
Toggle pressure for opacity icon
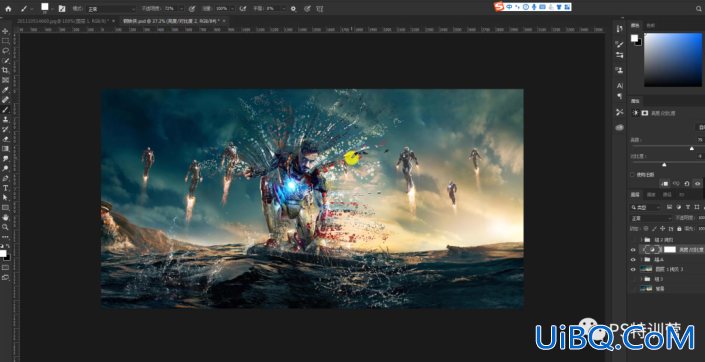tap(192, 9)
